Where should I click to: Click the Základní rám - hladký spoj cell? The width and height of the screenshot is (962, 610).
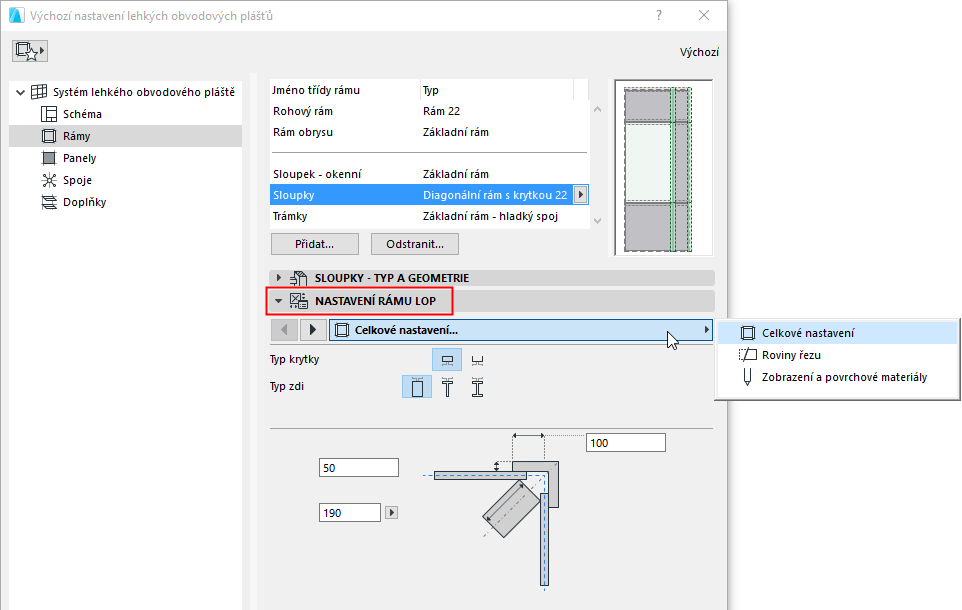pyautogui.click(x=490, y=216)
